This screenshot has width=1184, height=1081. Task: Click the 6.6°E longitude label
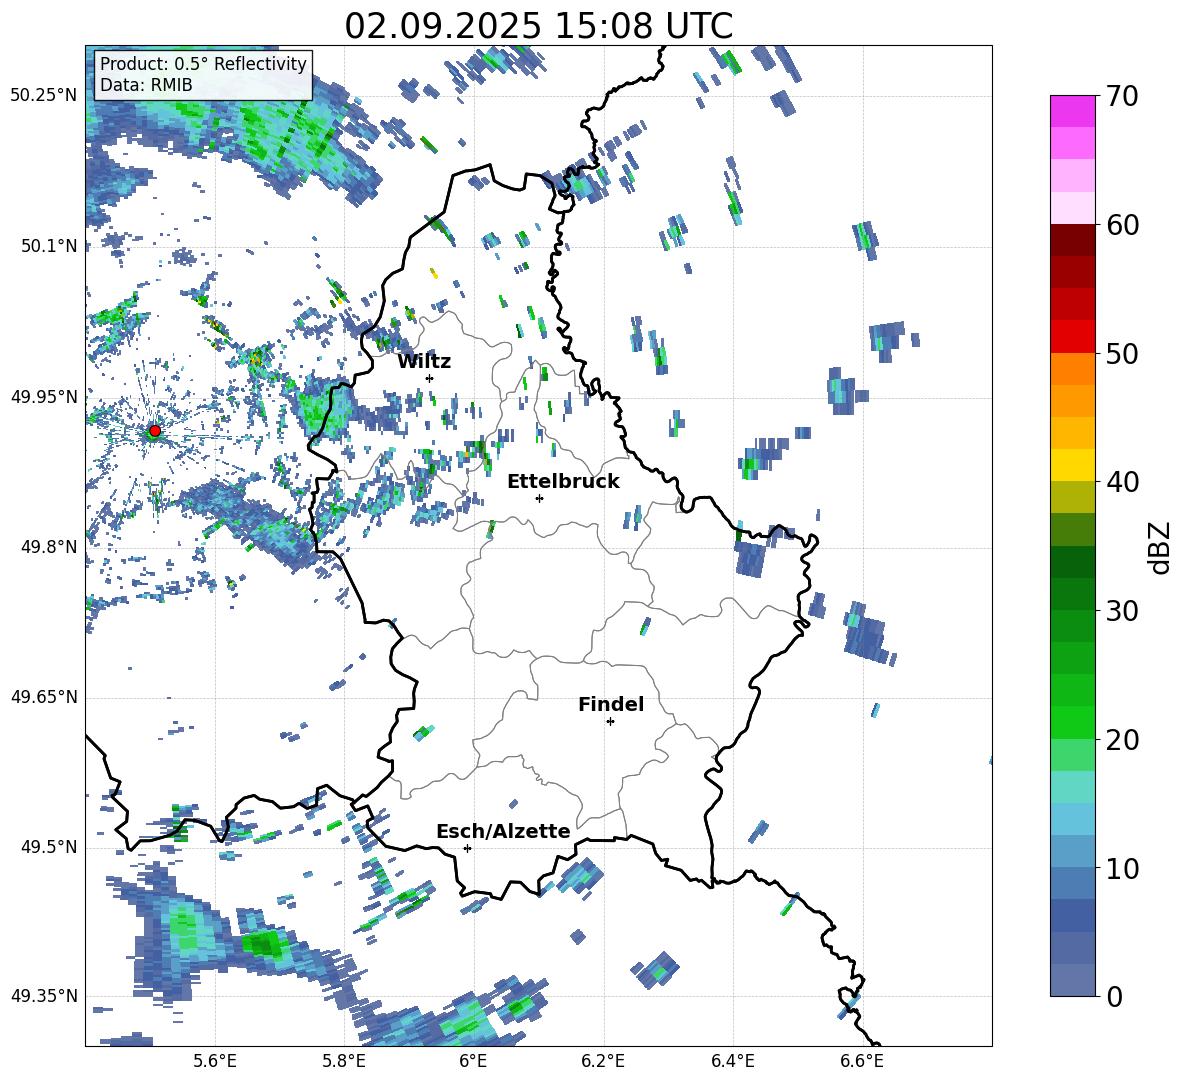coord(862,1061)
